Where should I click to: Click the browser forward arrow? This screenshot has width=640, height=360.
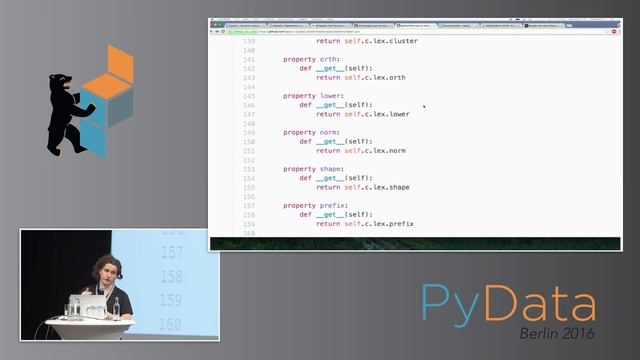(x=217, y=31)
